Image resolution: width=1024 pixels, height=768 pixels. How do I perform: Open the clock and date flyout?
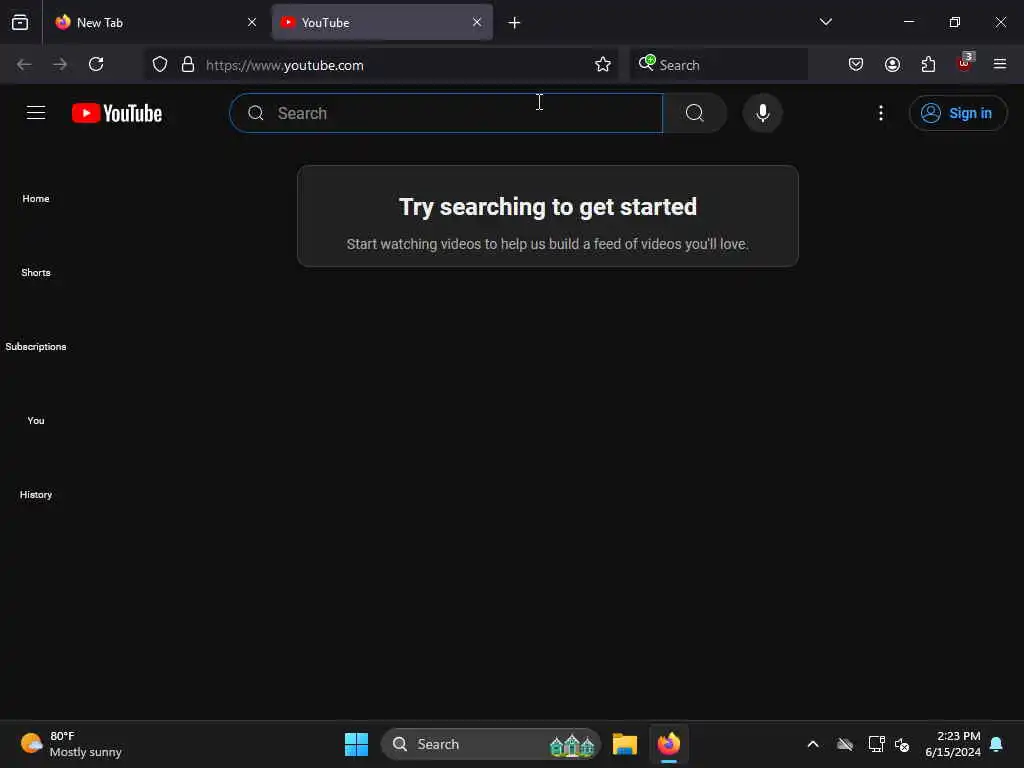click(953, 744)
